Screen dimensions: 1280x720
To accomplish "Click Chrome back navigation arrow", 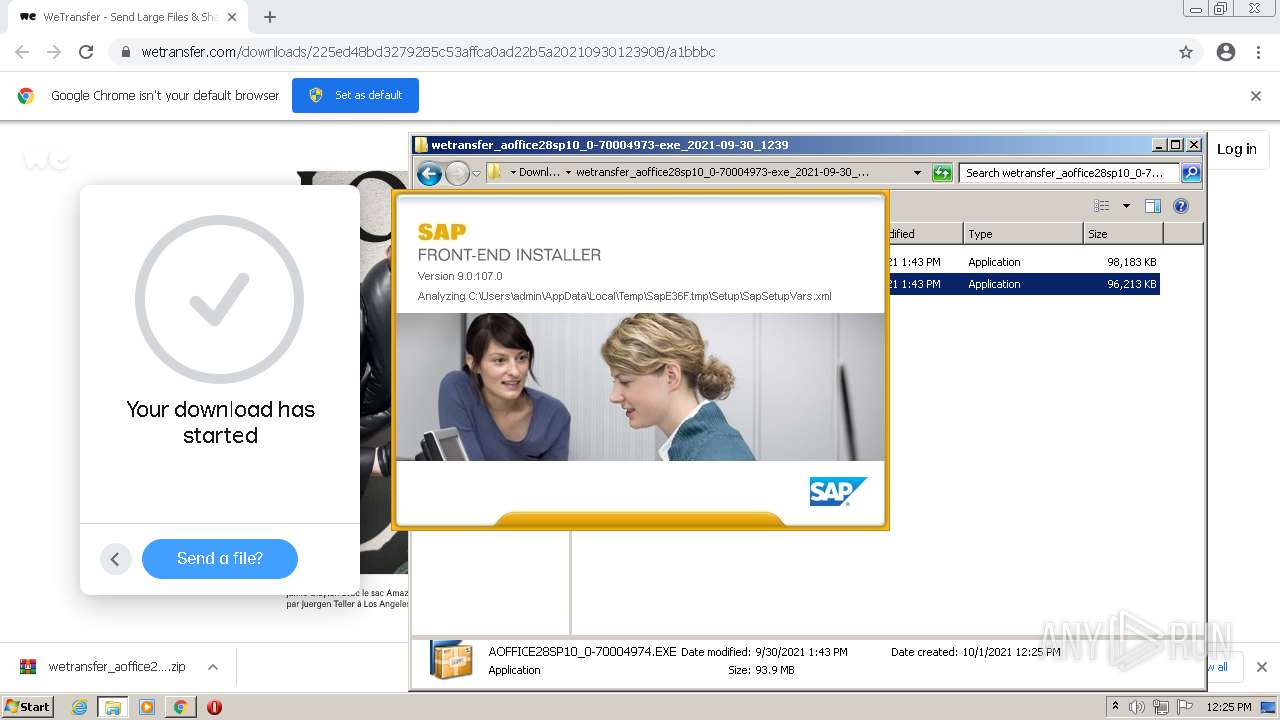I will [x=22, y=52].
